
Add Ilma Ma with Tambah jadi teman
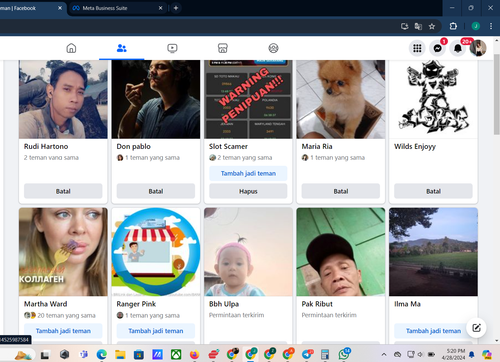(433, 331)
